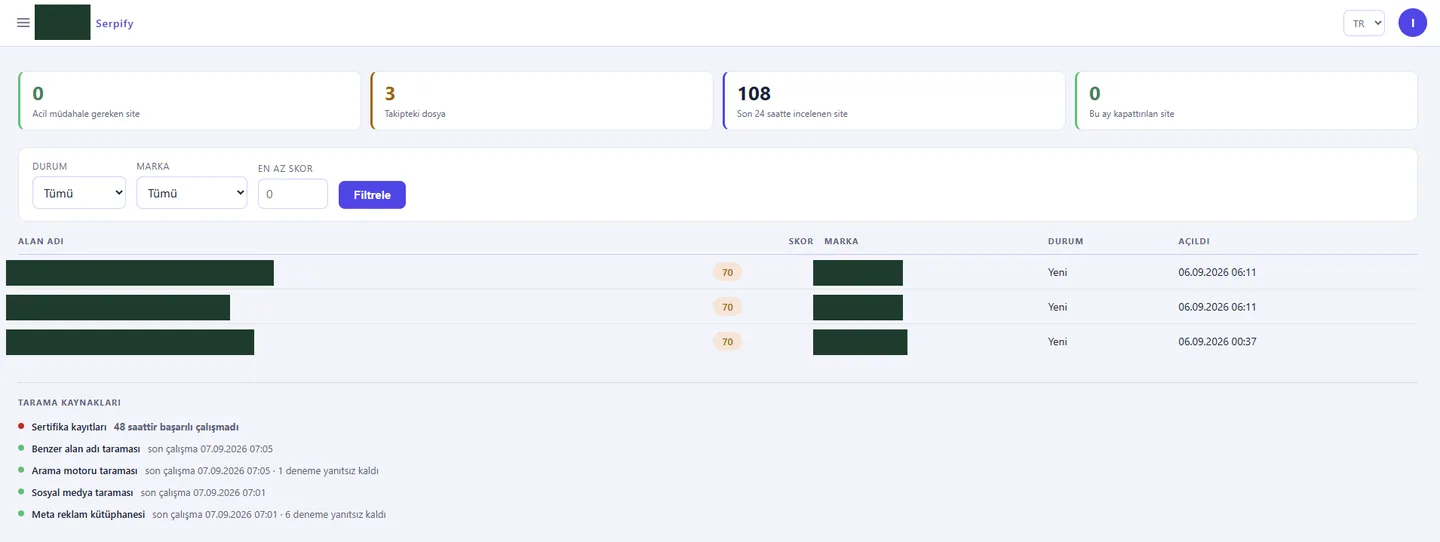This screenshot has width=1440, height=542.
Task: Focus the En az skor input
Action: tap(293, 194)
